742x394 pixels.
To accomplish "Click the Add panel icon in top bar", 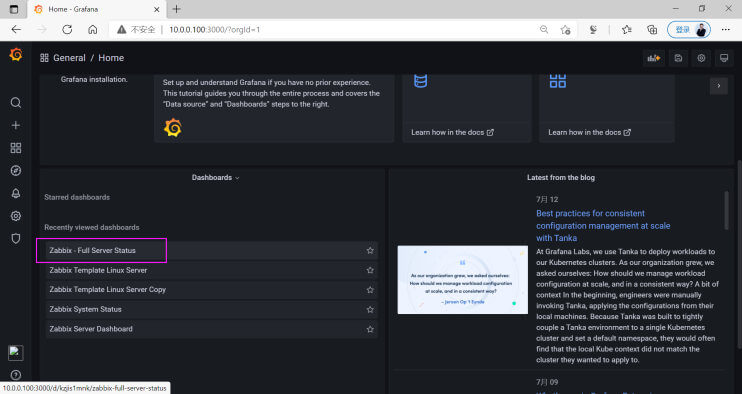I will (654, 58).
